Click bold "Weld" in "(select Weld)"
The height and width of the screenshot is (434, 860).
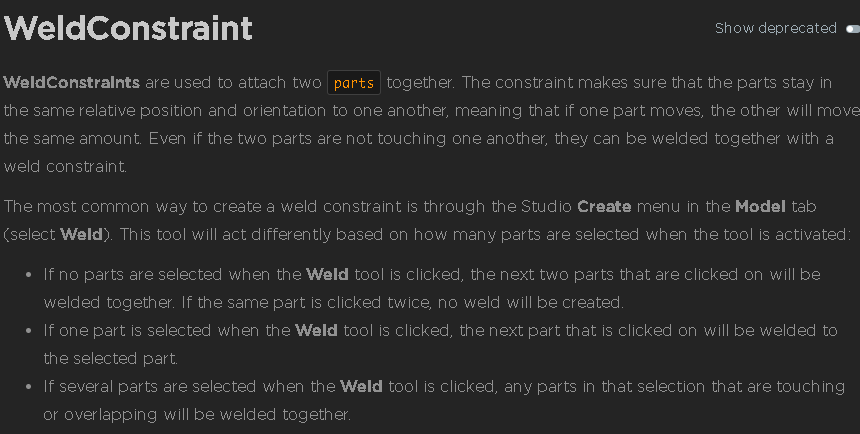tap(82, 235)
